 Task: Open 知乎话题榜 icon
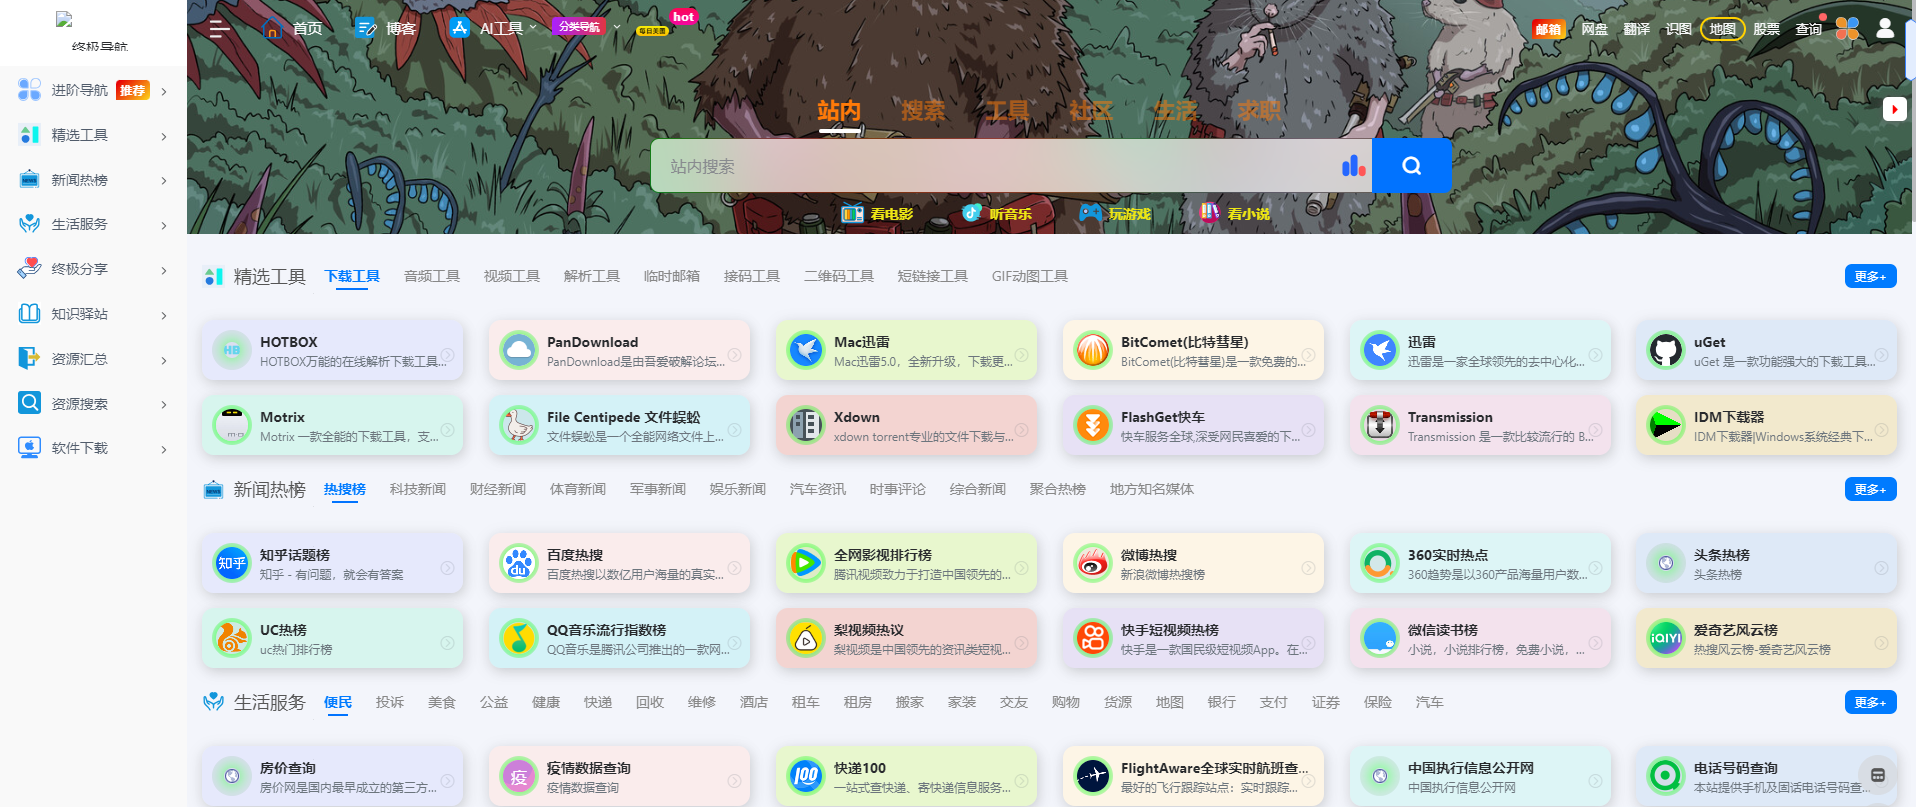coord(232,563)
